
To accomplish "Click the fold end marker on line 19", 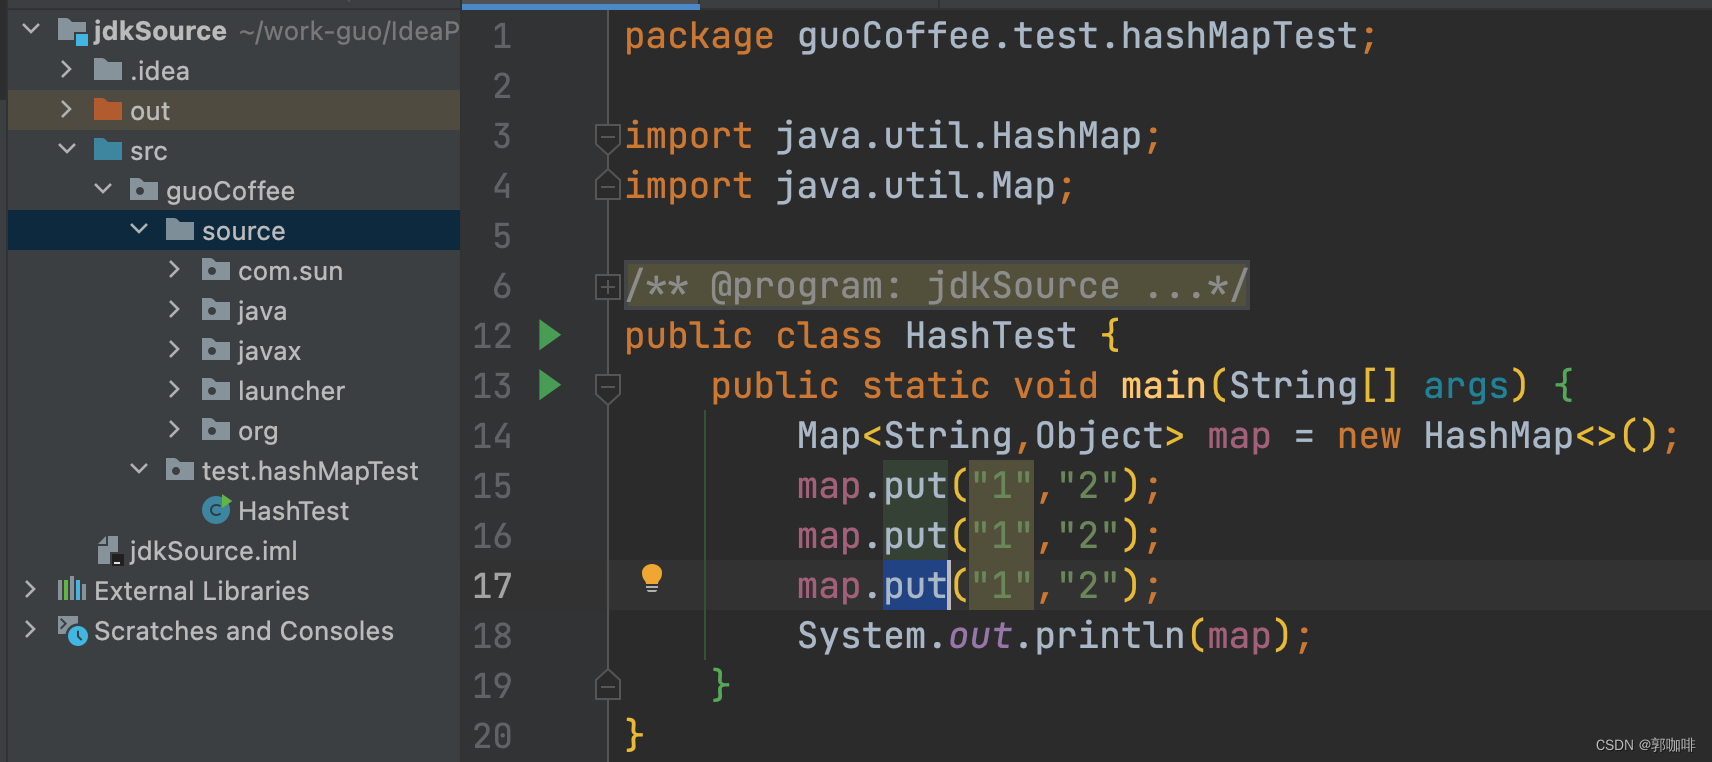I will [607, 685].
